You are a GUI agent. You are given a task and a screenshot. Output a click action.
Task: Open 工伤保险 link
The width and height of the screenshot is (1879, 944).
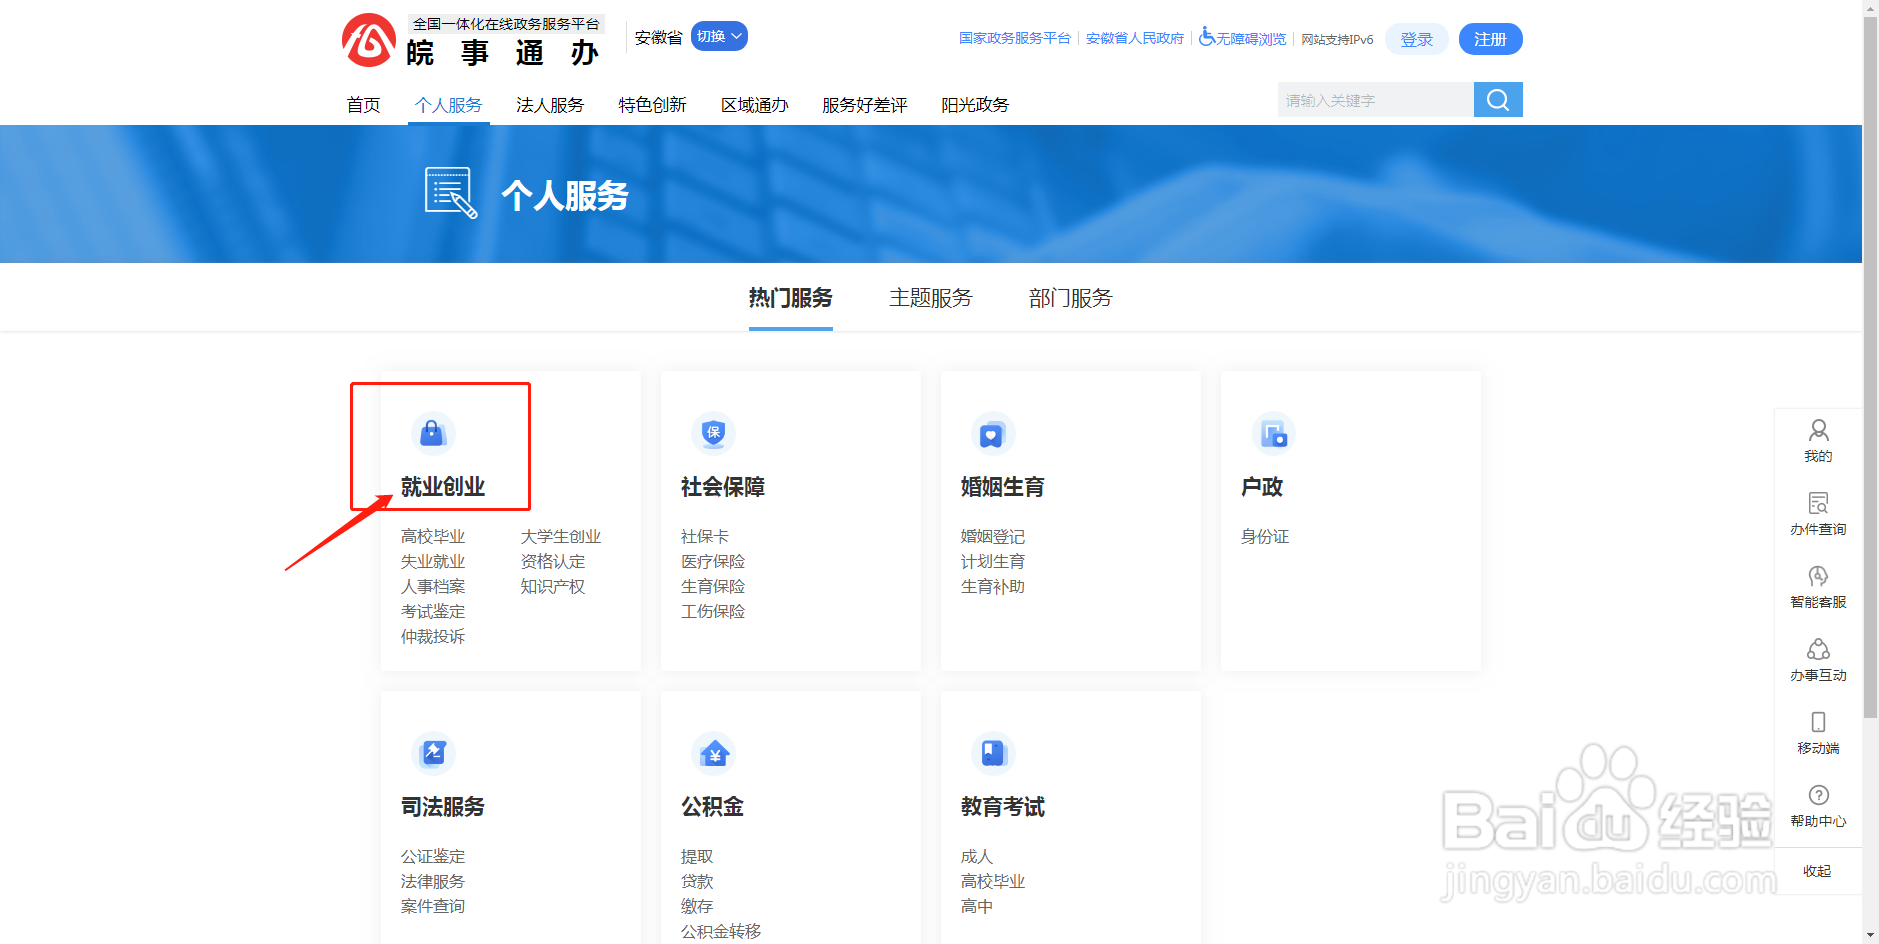[x=713, y=612]
